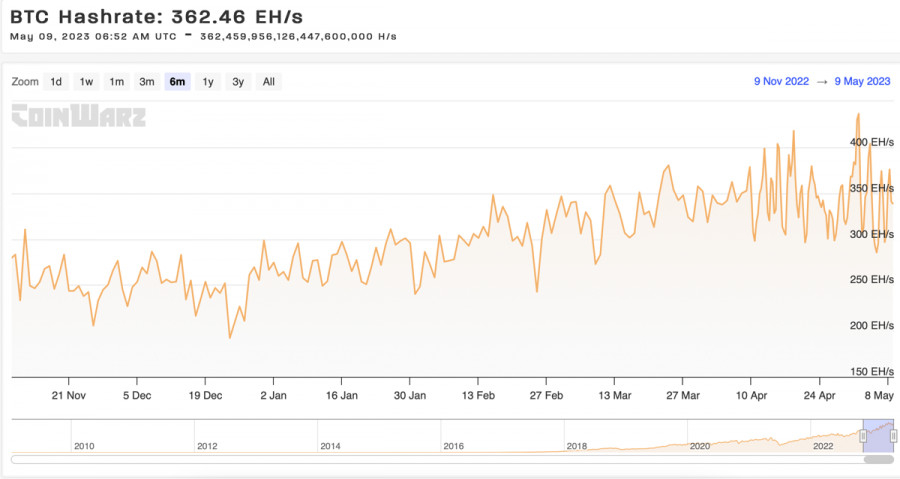900x479 pixels.
Task: Click the 24 Apr axis label
Action: 819,395
